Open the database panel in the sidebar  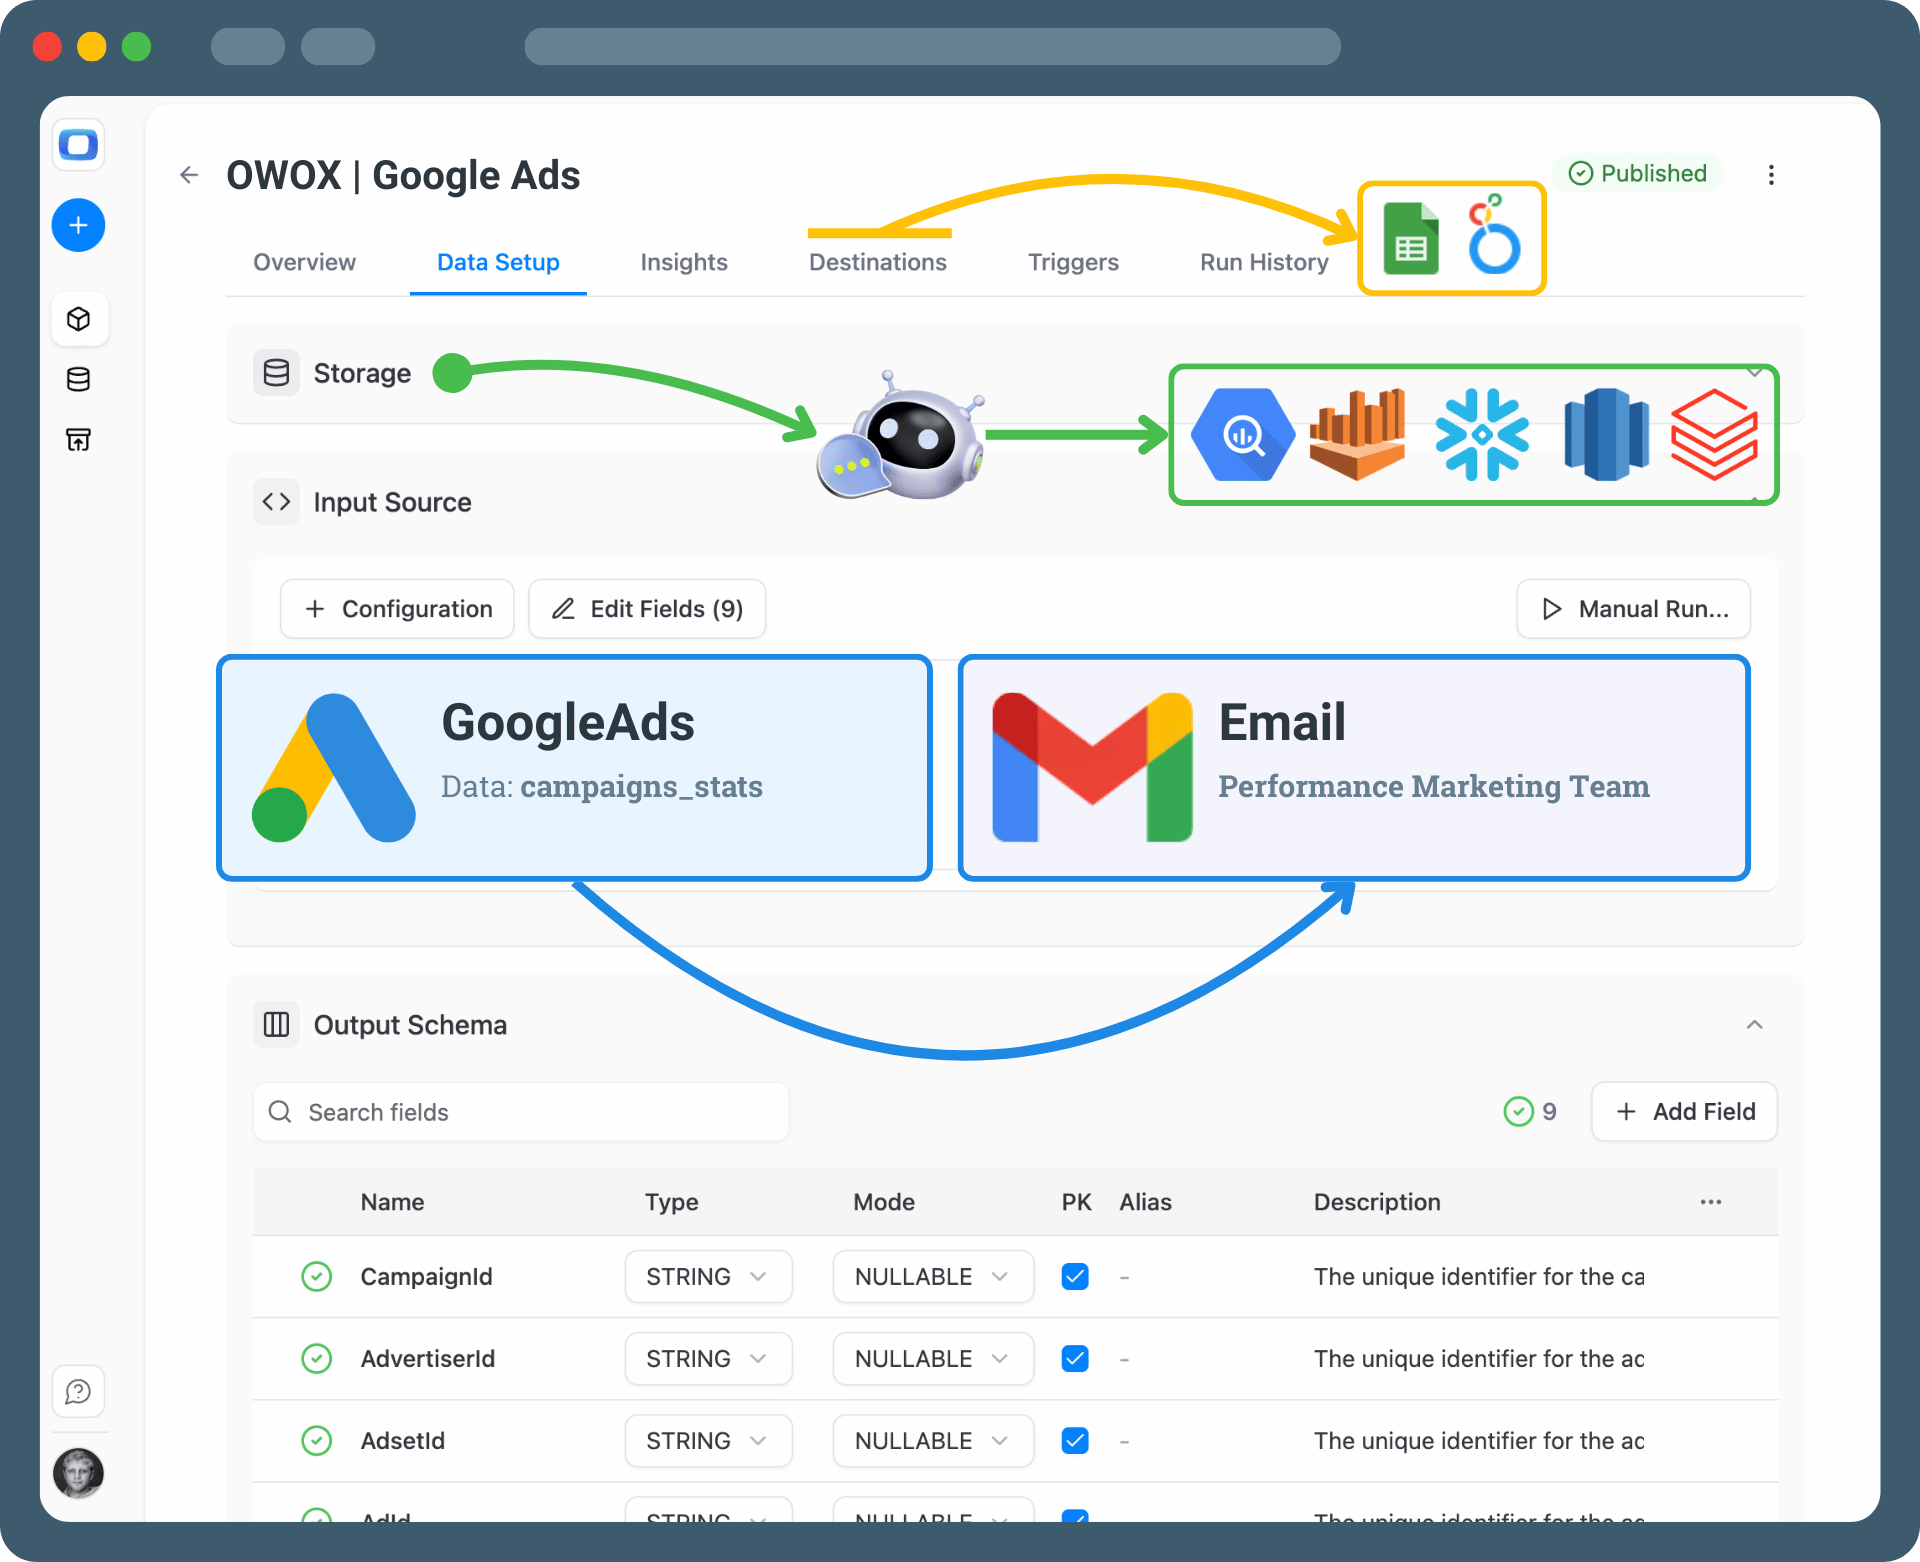tap(78, 379)
